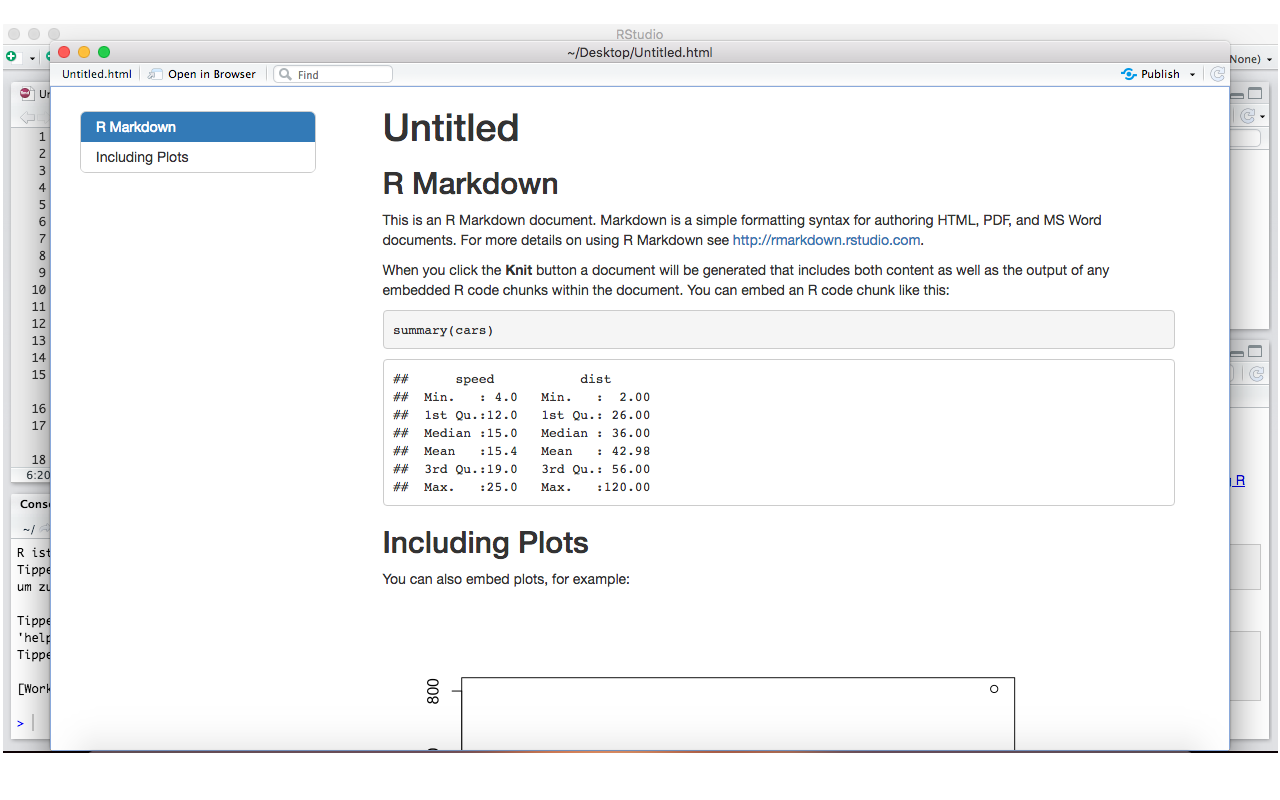
Task: Open the new file dropdown arrow
Action: point(32,59)
